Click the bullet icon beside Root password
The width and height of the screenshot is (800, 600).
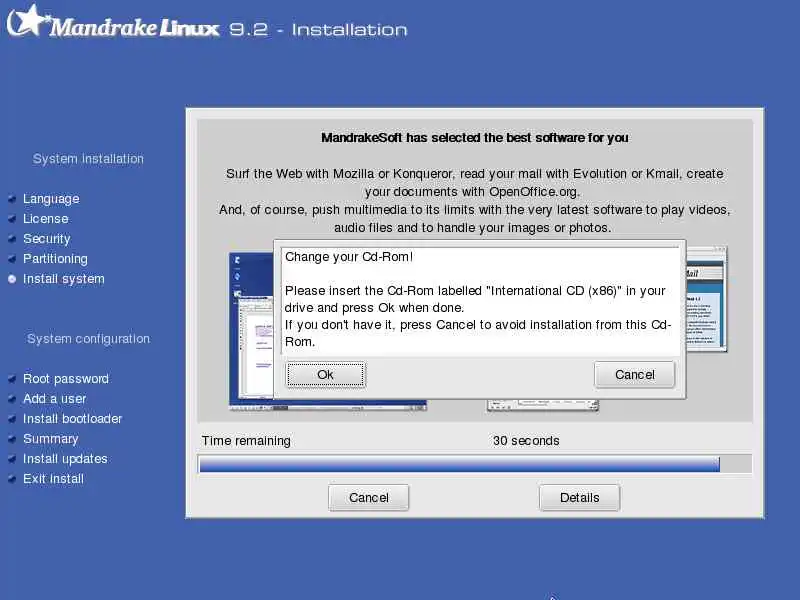(12, 379)
